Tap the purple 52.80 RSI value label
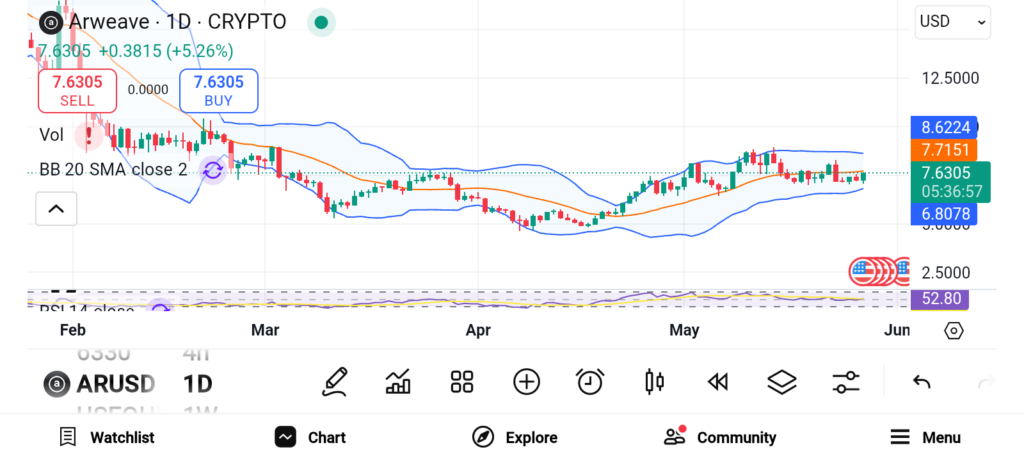Image resolution: width=1024 pixels, height=461 pixels. (940, 299)
